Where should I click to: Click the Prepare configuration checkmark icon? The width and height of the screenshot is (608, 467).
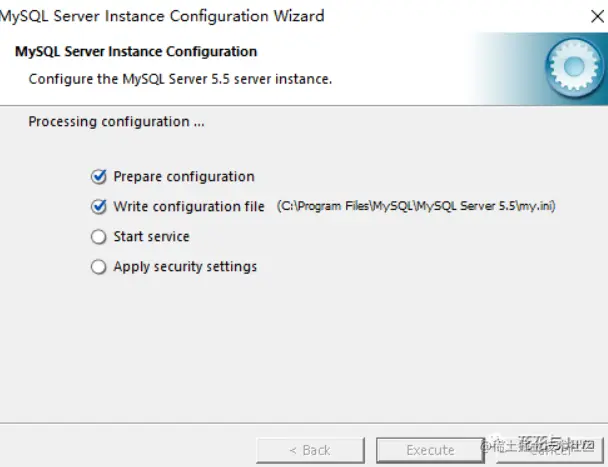98,177
